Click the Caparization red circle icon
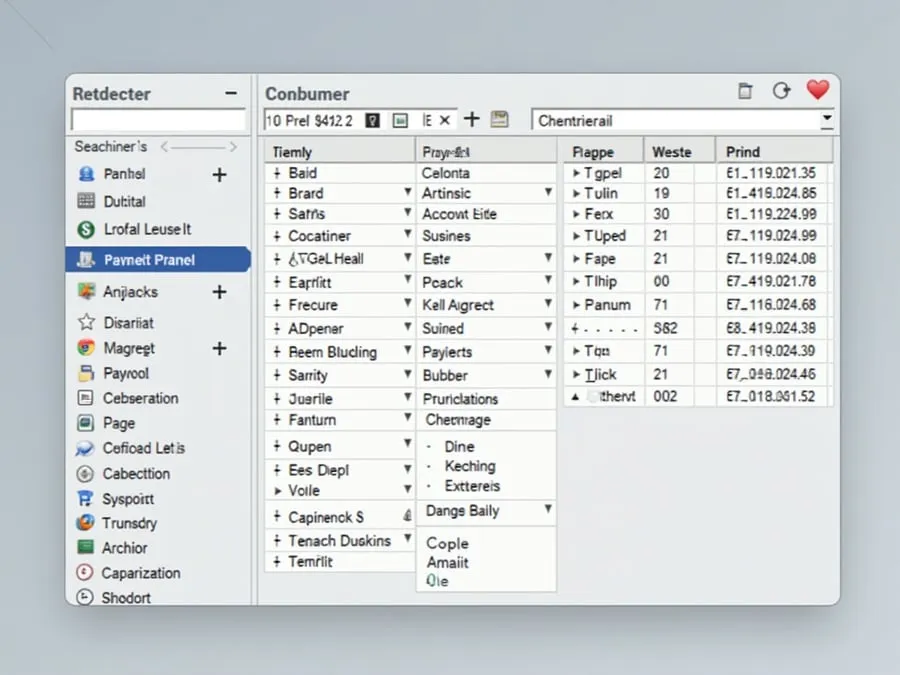The height and width of the screenshot is (675, 900). [84, 572]
